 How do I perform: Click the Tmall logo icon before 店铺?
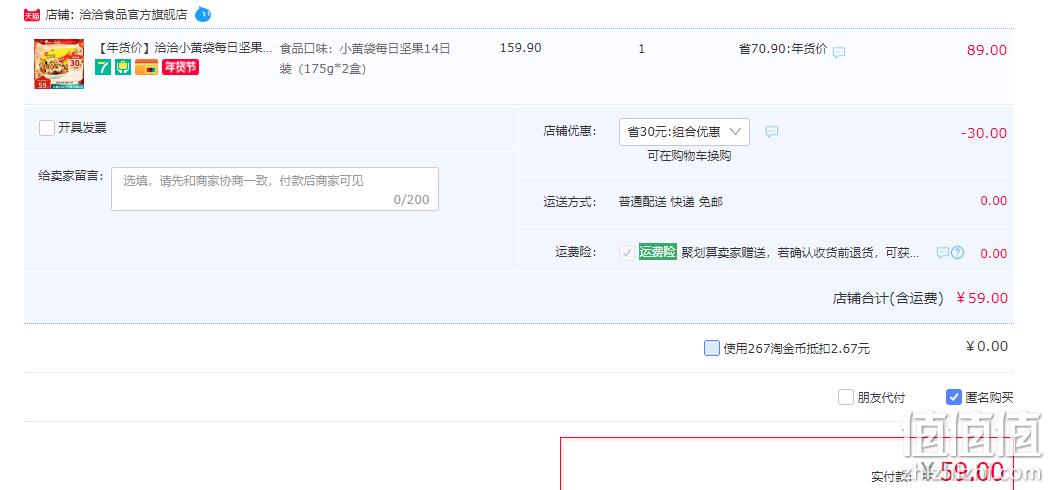32,15
